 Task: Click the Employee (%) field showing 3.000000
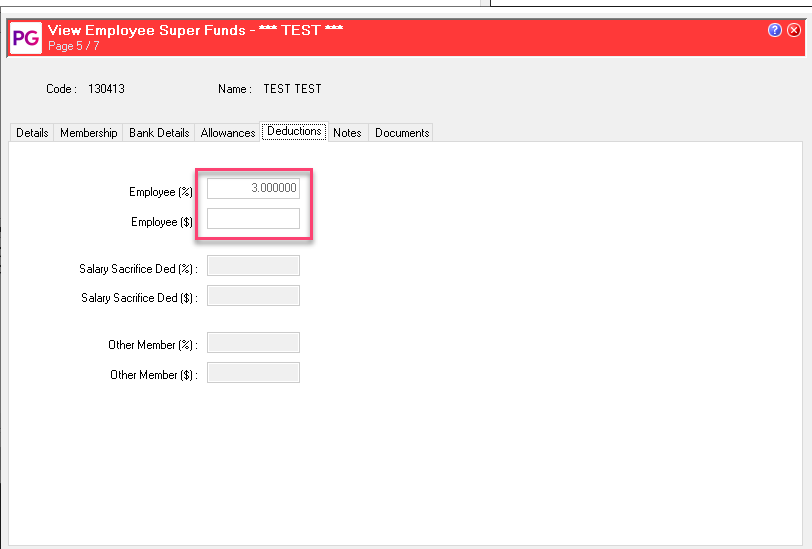(253, 189)
